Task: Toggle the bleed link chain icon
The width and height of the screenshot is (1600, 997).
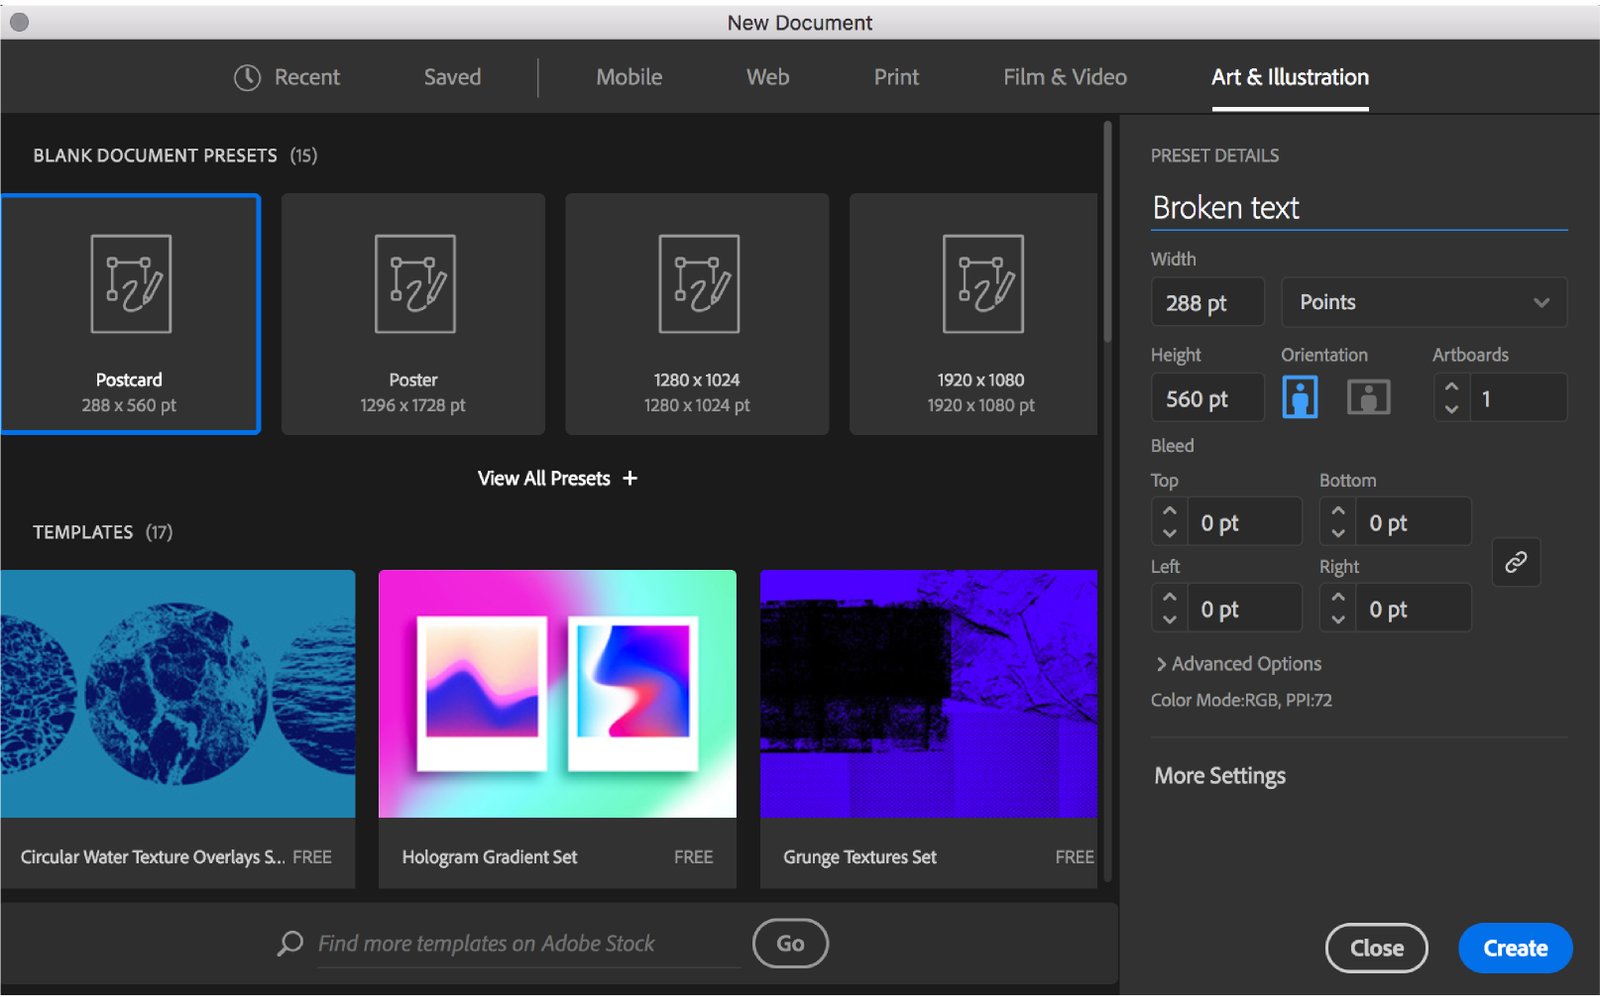Action: [x=1516, y=562]
